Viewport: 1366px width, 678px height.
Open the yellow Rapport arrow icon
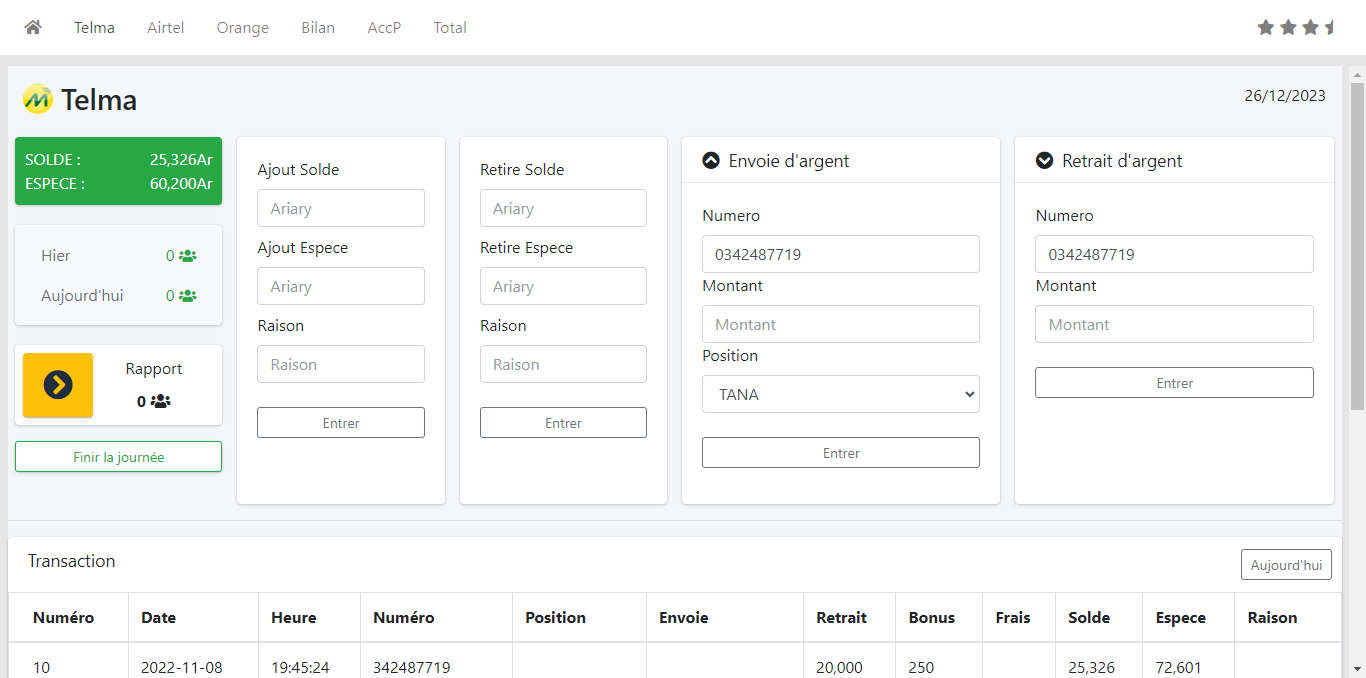click(58, 385)
